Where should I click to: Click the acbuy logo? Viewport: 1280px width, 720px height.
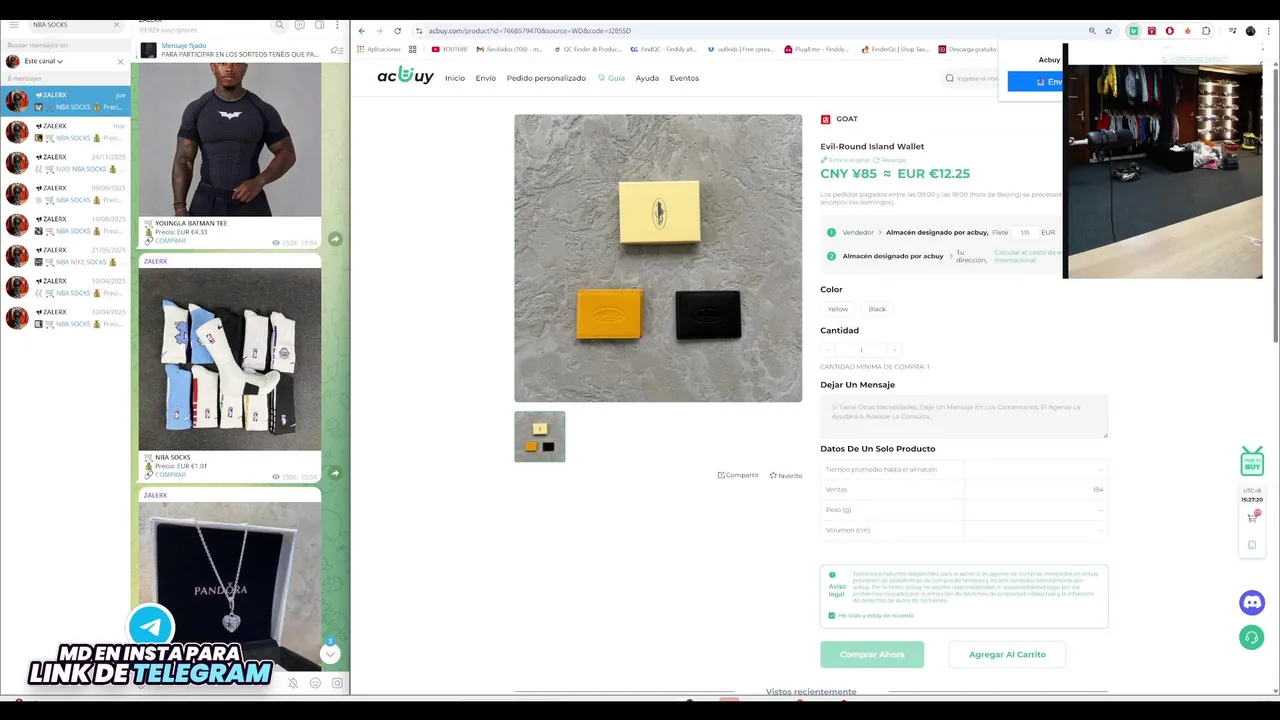(405, 76)
